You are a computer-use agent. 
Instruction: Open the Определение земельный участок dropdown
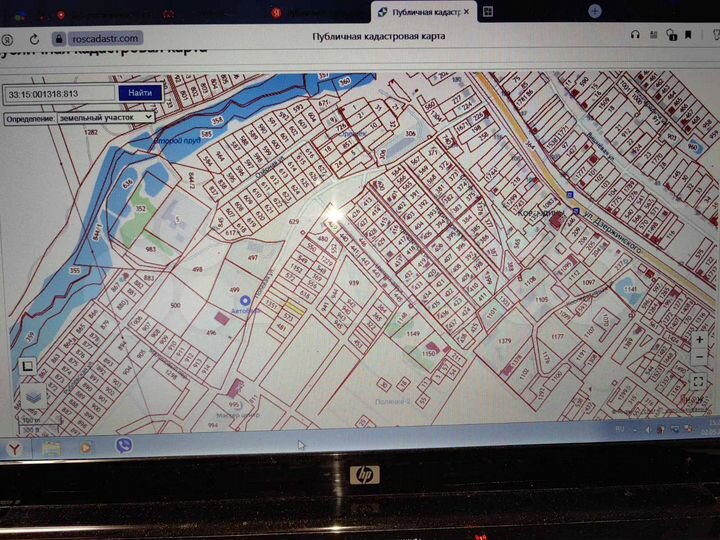[80, 117]
